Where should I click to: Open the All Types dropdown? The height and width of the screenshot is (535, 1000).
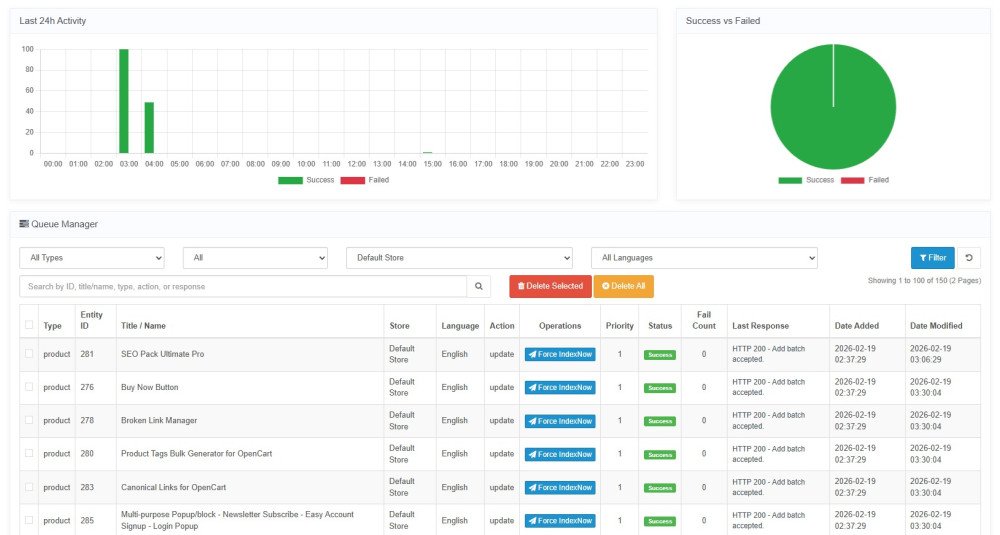[92, 258]
